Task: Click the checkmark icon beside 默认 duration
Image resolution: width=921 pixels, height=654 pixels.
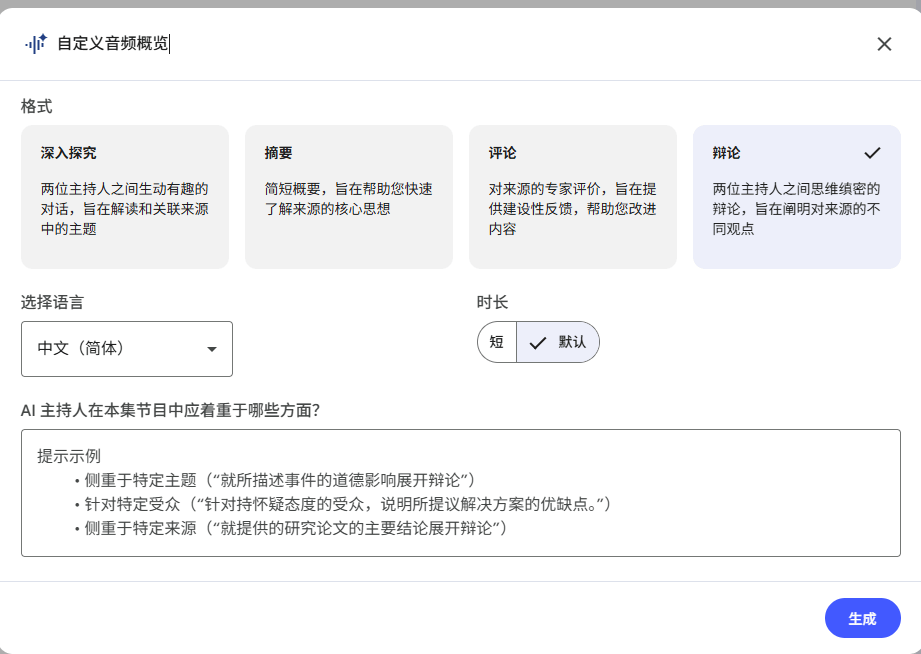Action: pyautogui.click(x=537, y=341)
